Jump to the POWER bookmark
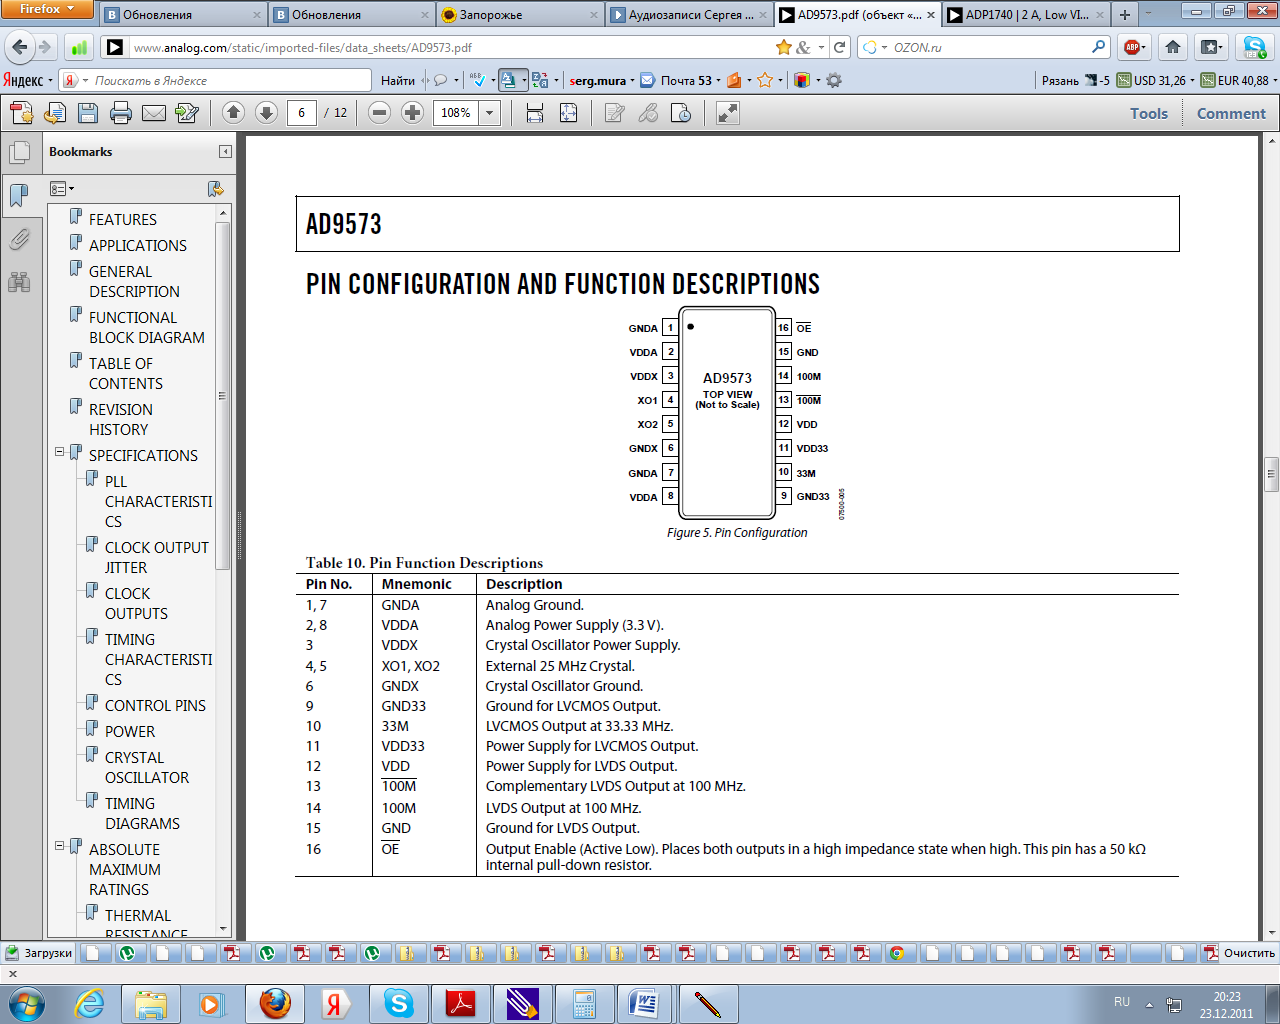1280x1024 pixels. [x=130, y=731]
